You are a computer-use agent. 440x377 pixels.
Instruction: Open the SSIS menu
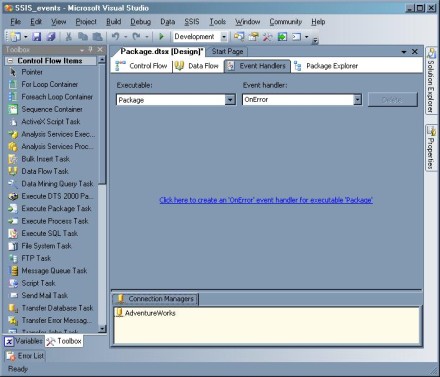pyautogui.click(x=192, y=22)
